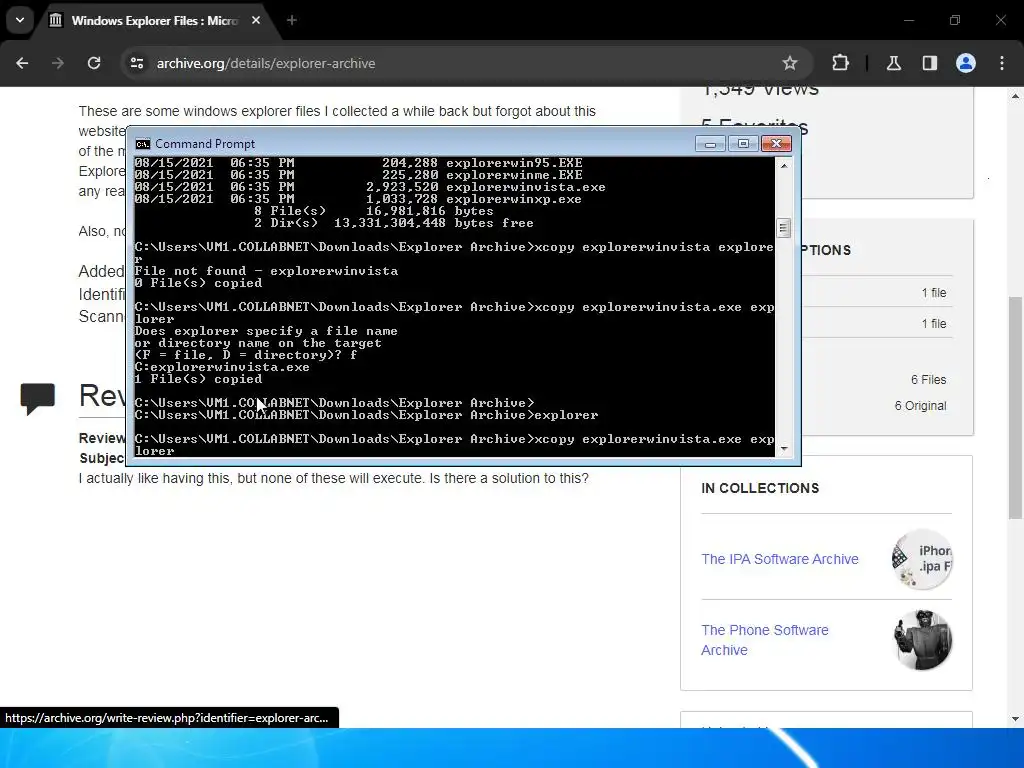Select Windows Explorer Files browser tab

[154, 21]
